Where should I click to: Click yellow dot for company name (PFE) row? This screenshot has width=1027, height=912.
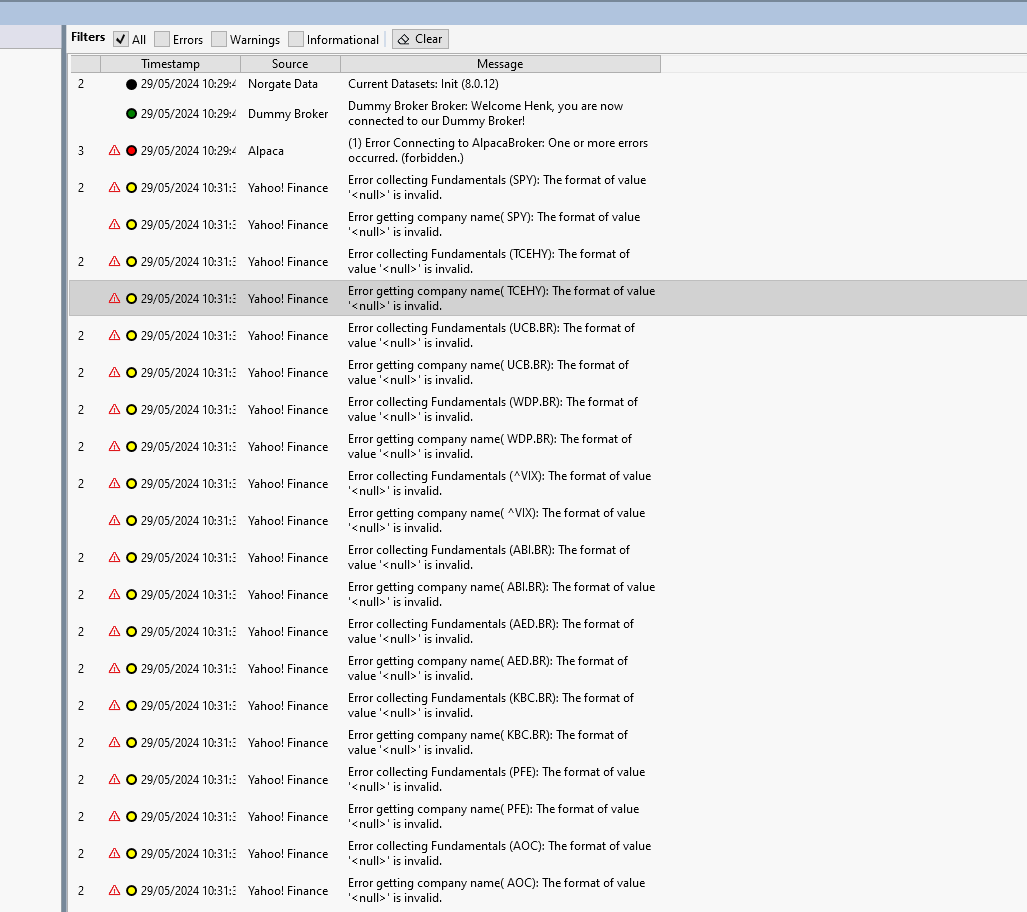pos(131,817)
